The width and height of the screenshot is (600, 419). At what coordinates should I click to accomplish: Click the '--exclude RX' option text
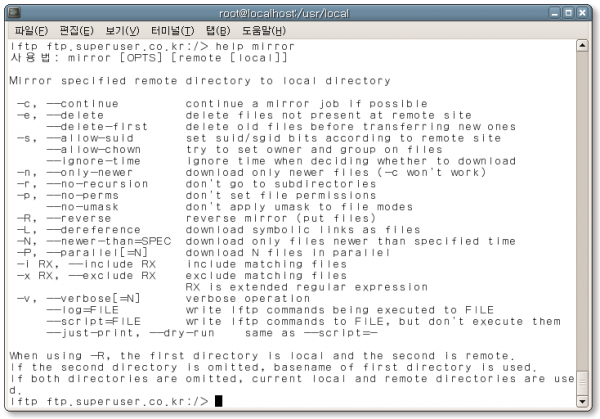(112, 276)
